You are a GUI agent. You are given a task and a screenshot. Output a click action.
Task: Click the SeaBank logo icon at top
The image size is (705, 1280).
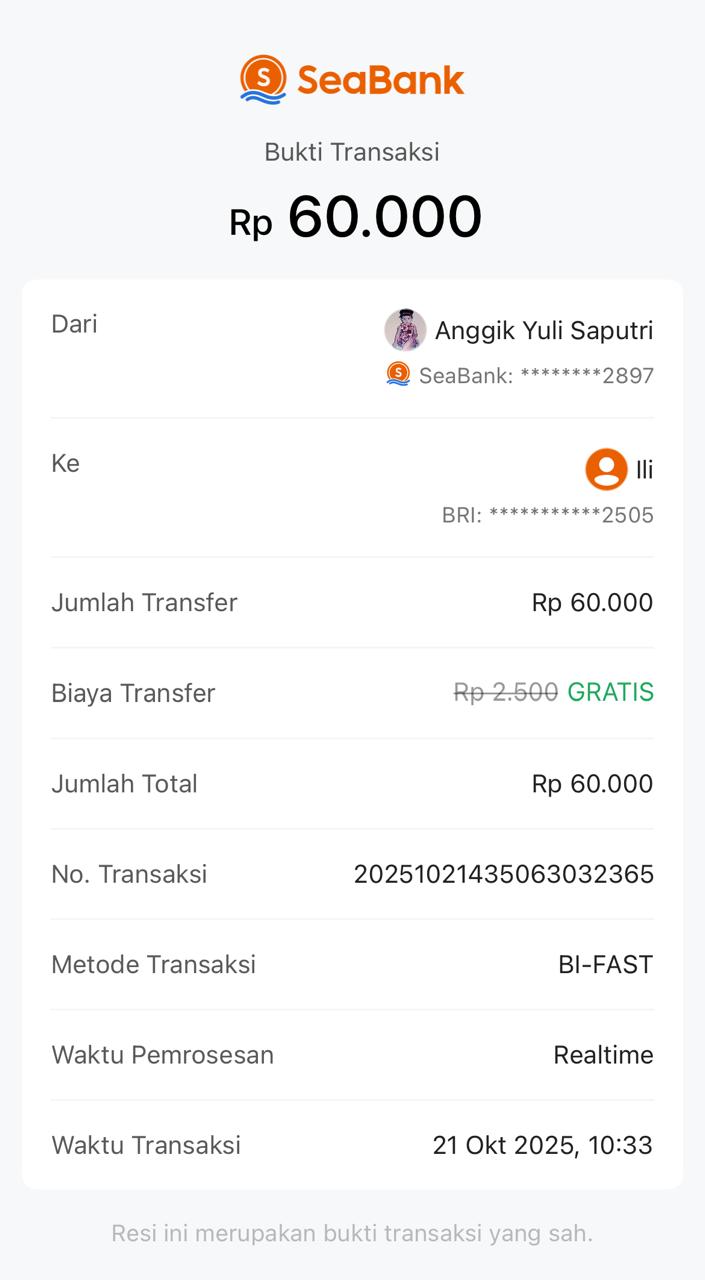[263, 79]
